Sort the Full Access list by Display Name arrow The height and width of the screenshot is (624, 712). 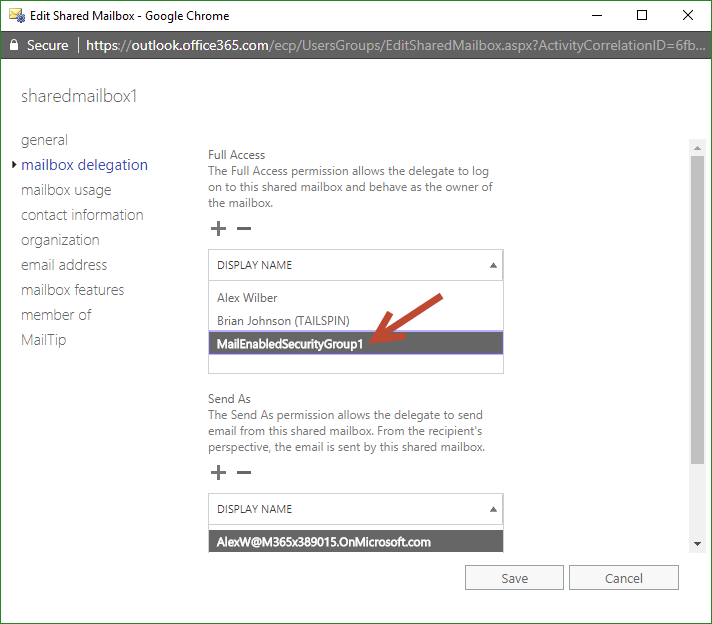(492, 265)
